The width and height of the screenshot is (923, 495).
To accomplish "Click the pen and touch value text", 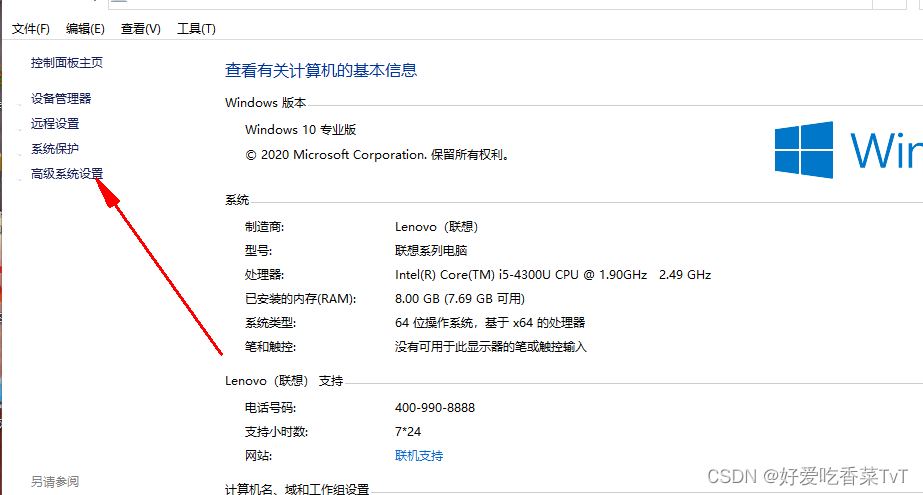I will coord(491,347).
